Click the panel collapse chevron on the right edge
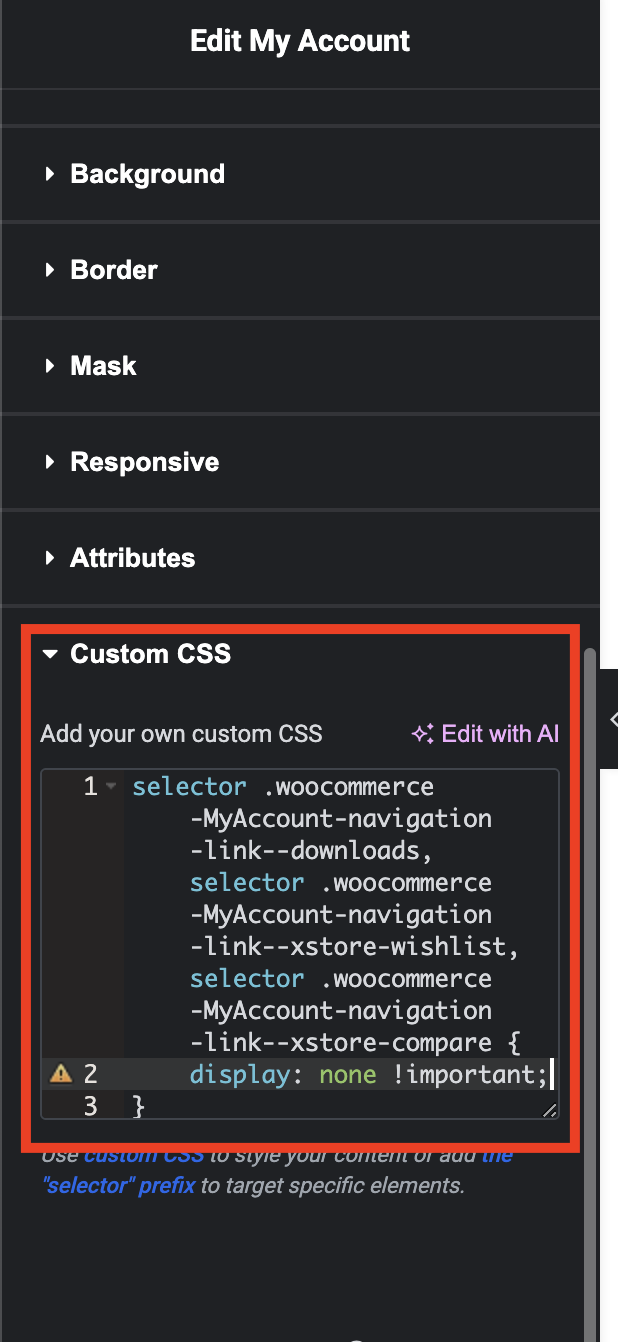Image resolution: width=618 pixels, height=1342 pixels. [612, 719]
